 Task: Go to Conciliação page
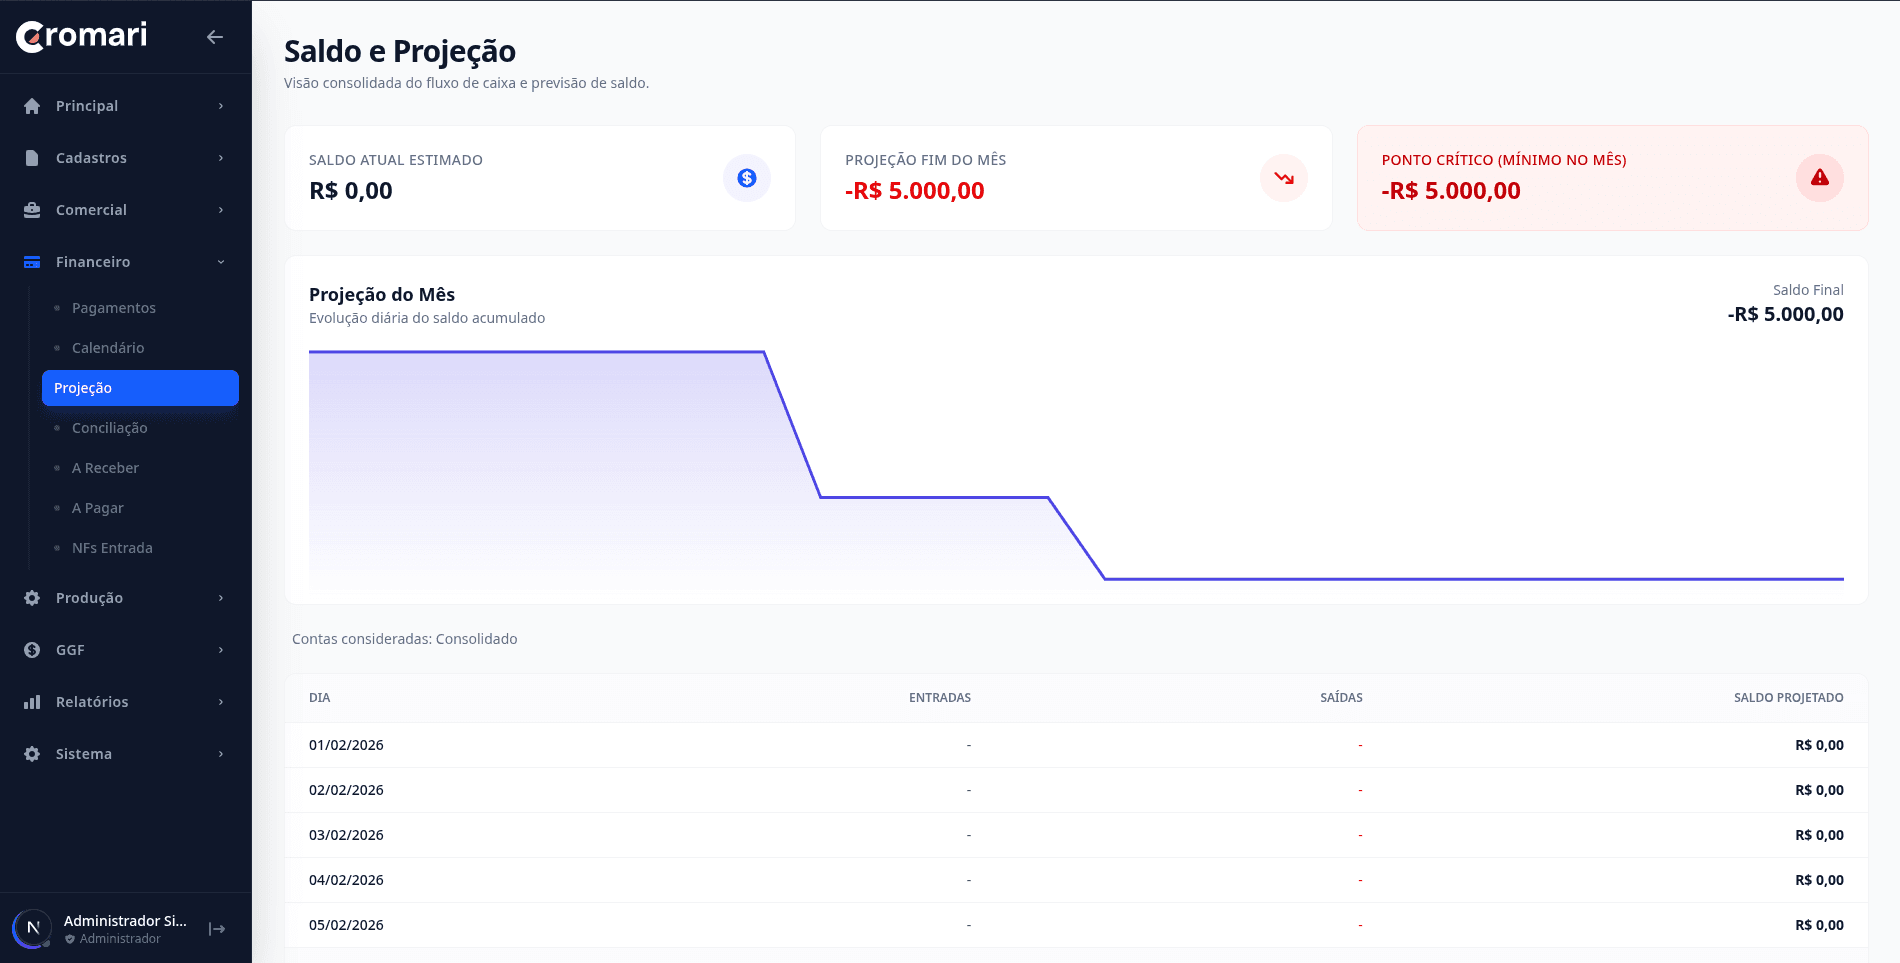pyautogui.click(x=110, y=428)
